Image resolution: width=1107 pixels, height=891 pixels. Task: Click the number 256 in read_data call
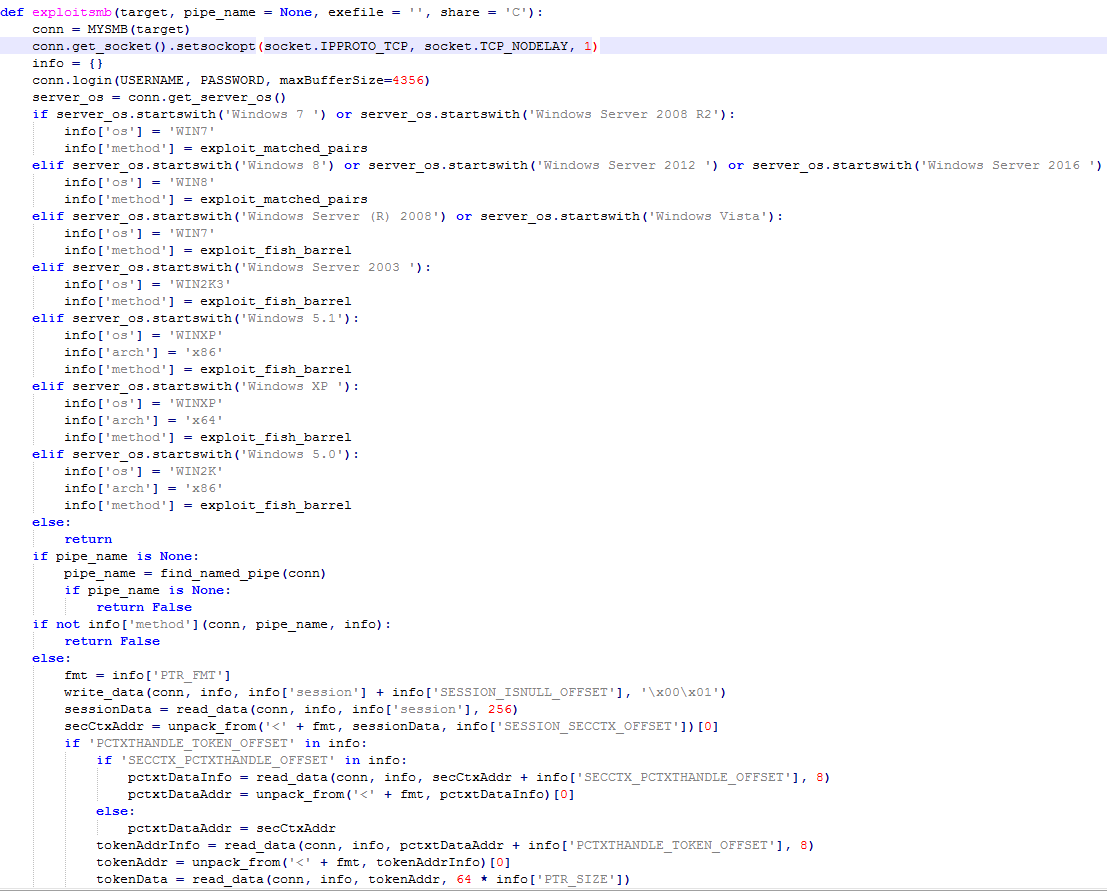click(500, 709)
